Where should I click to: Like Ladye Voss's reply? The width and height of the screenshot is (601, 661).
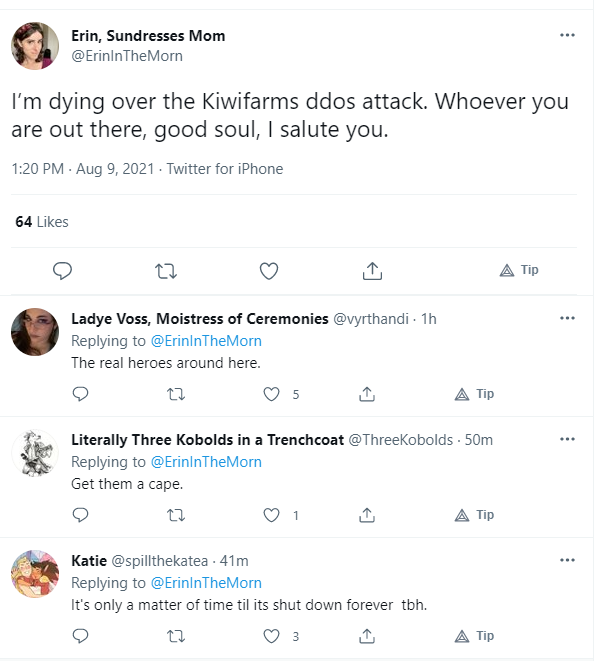pyautogui.click(x=270, y=394)
